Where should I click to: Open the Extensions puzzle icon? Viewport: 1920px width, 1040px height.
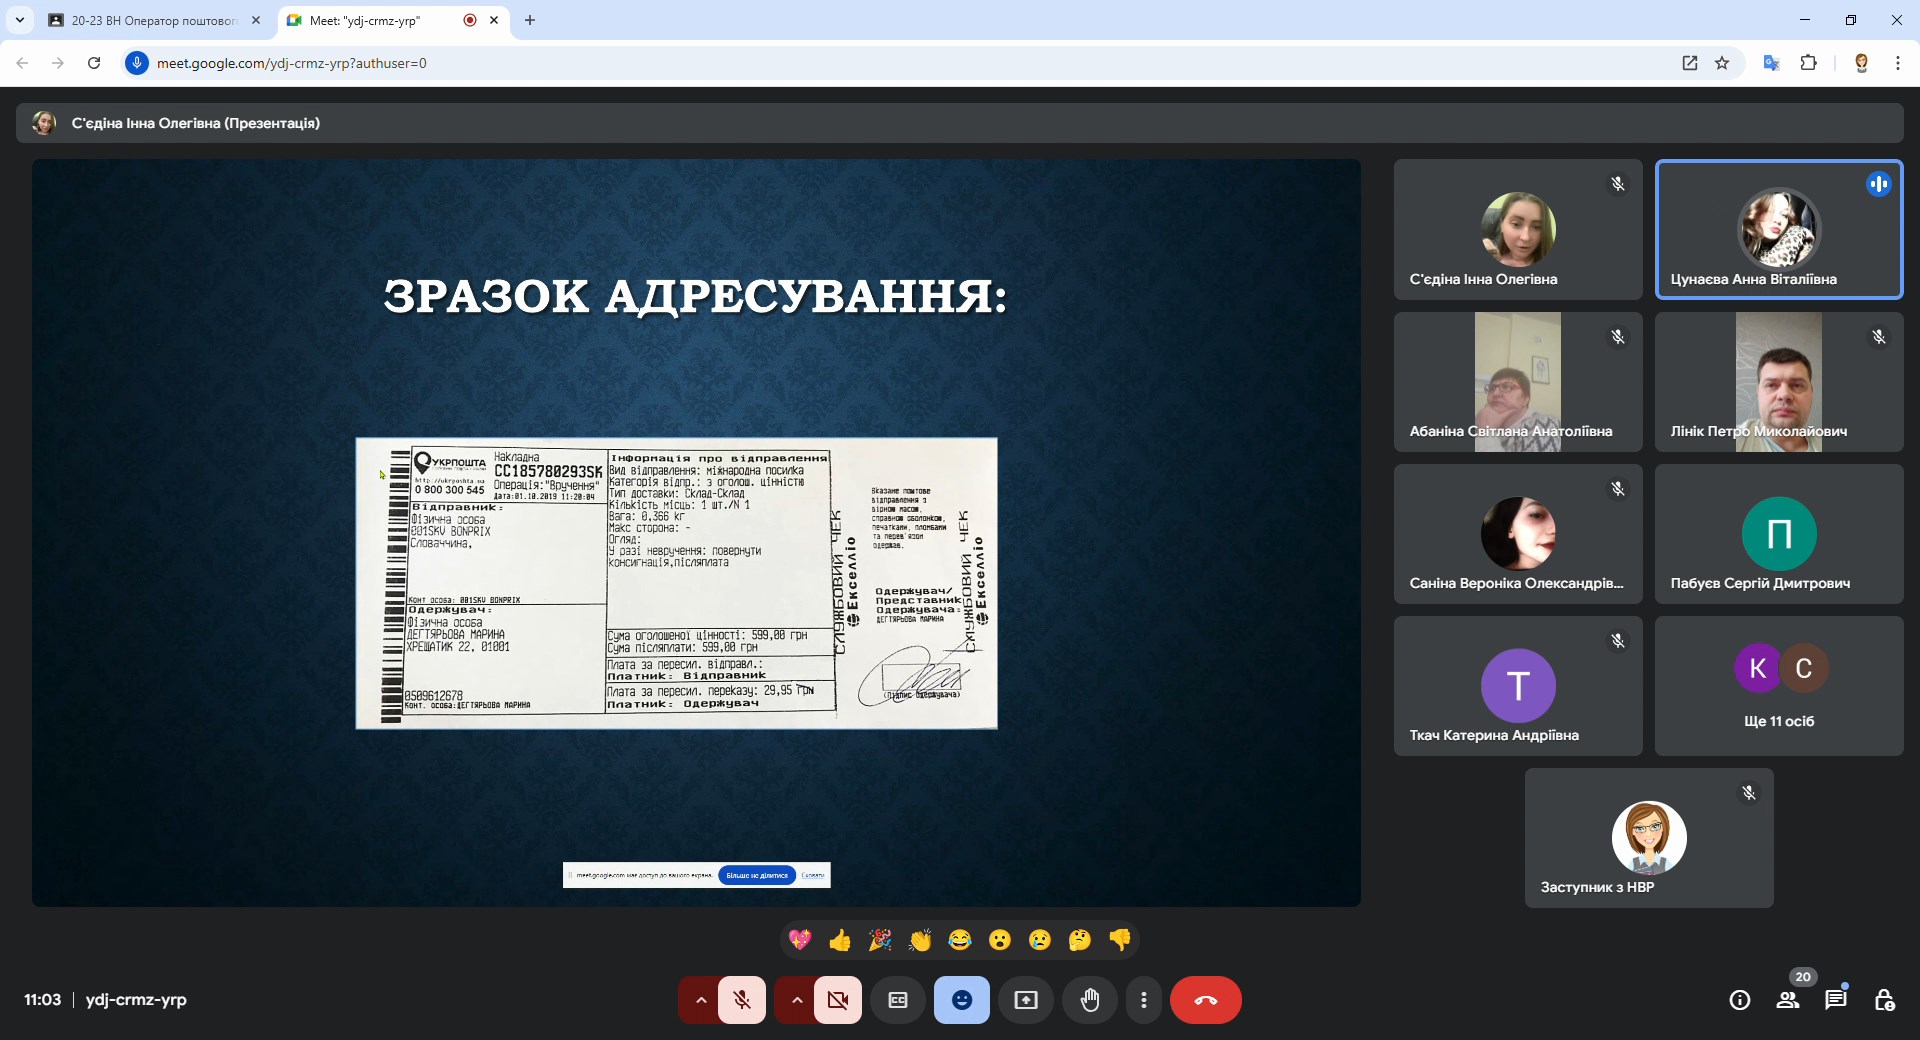click(x=1808, y=63)
